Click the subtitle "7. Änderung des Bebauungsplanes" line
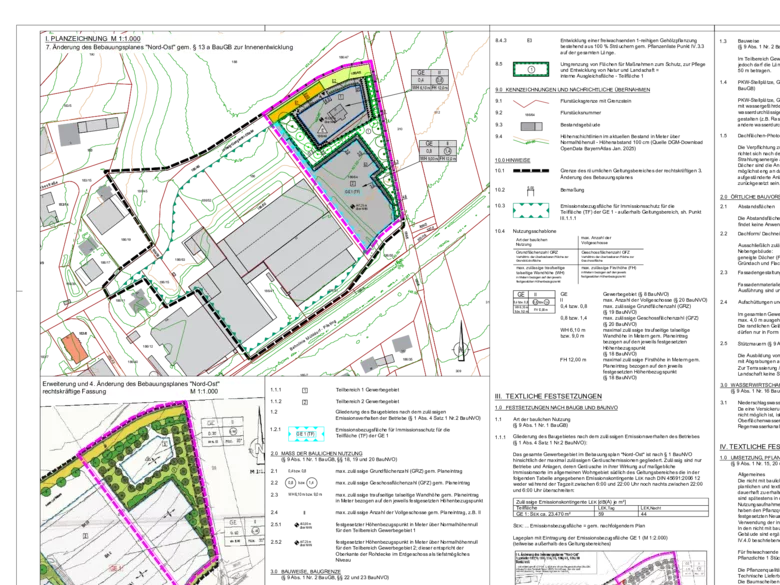 (169, 47)
